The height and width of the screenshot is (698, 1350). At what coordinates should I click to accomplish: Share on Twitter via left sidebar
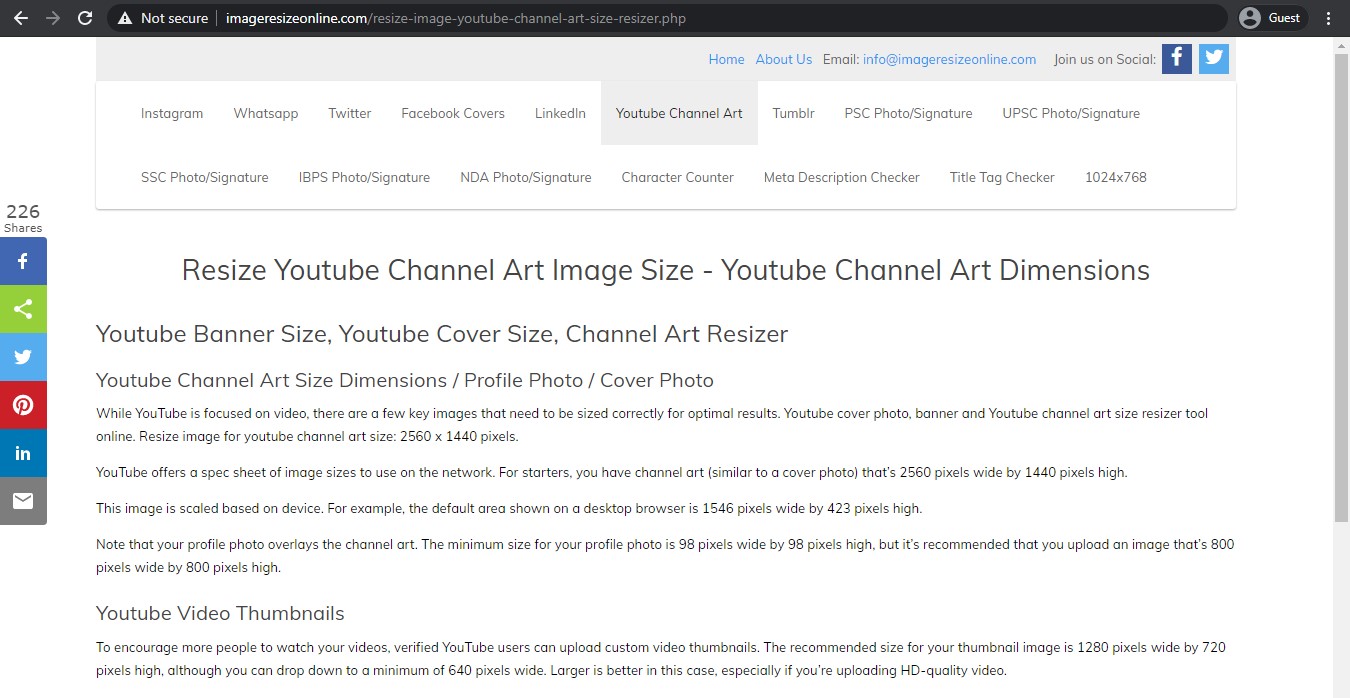coord(23,357)
